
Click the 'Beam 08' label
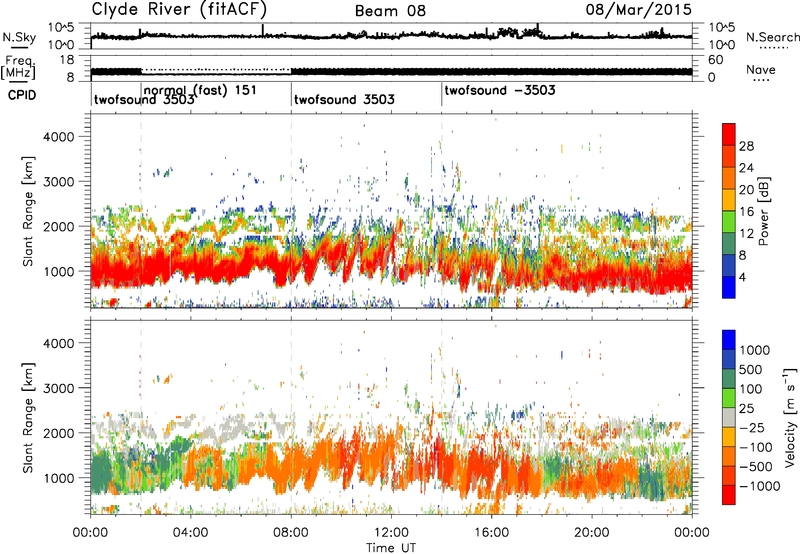coord(390,11)
